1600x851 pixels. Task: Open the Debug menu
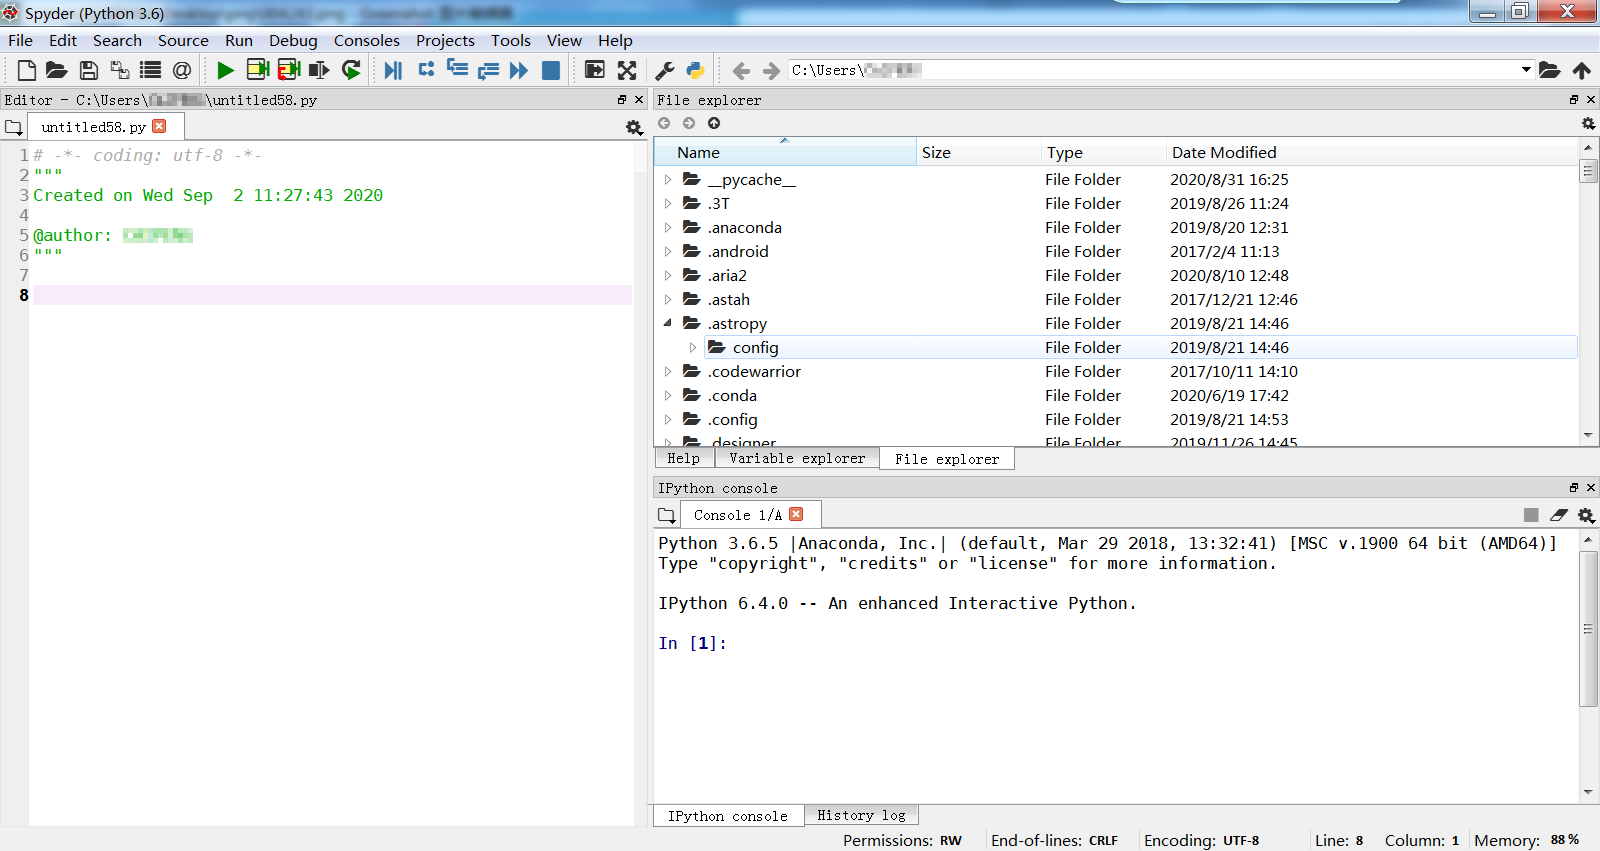pyautogui.click(x=293, y=41)
